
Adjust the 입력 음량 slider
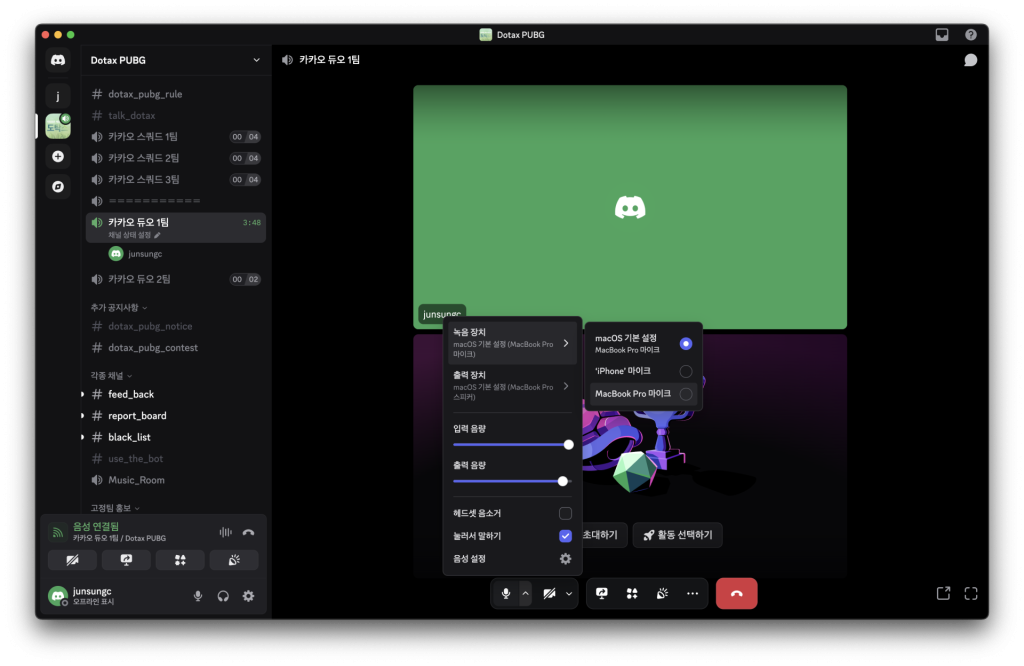[568, 445]
